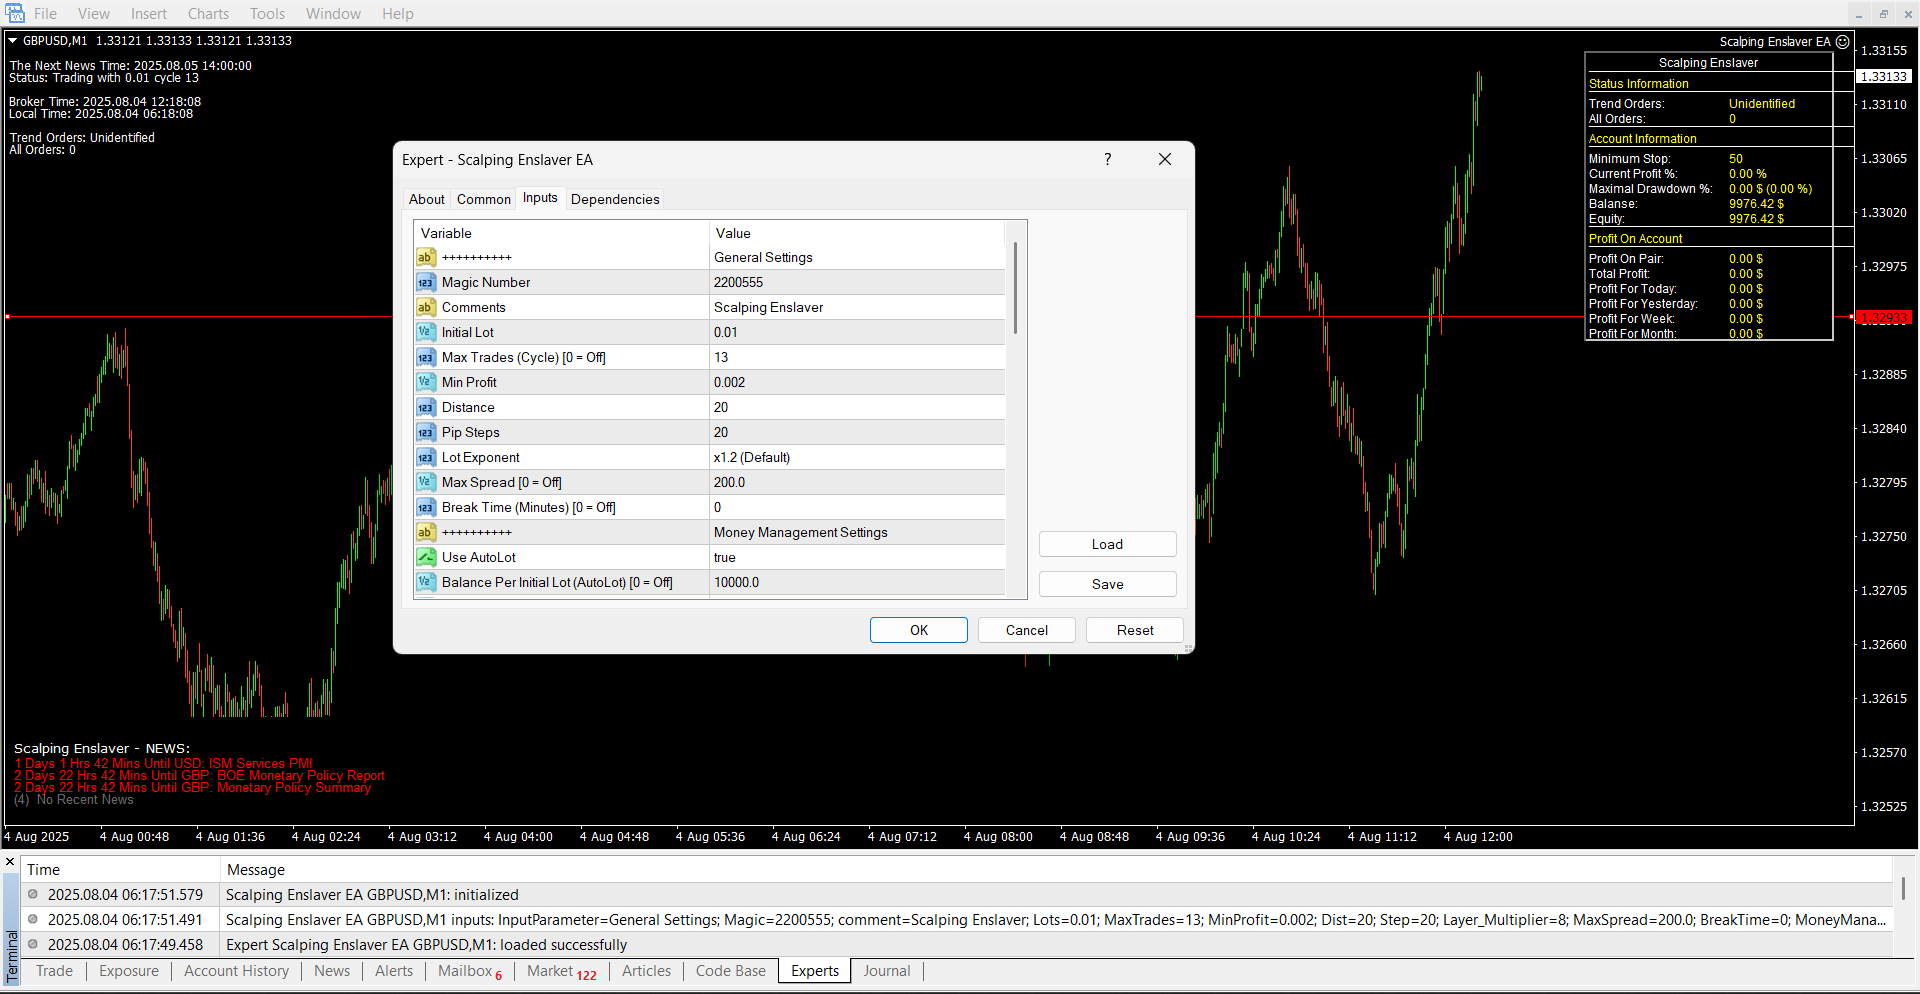Screen dimensions: 1920x994
Task: Expand chart symbol arrow next to GBPUSD,M1
Action: point(13,41)
